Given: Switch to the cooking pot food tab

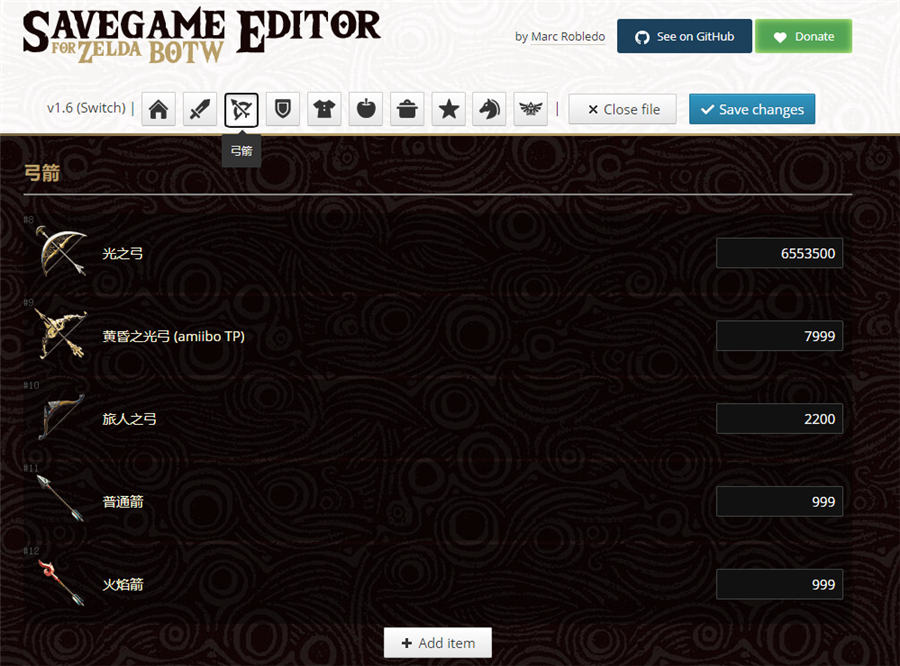Looking at the screenshot, I should click(407, 109).
